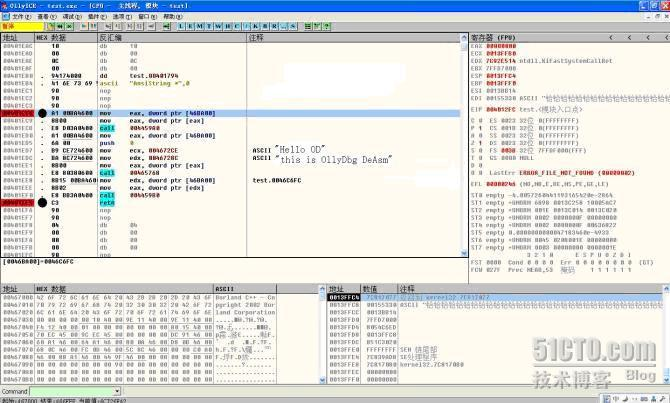Click the Help question mark toolbar icon
Screen dimensions: 670x403
pyautogui.click(x=326, y=26)
